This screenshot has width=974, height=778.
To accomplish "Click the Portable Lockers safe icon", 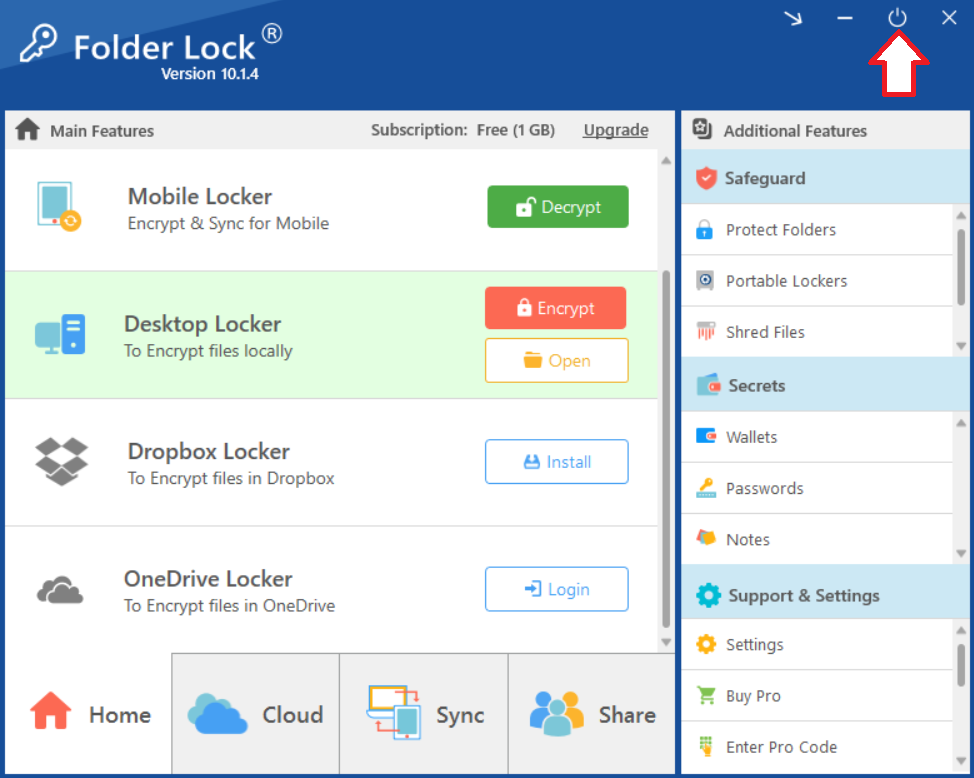I will pyautogui.click(x=705, y=280).
